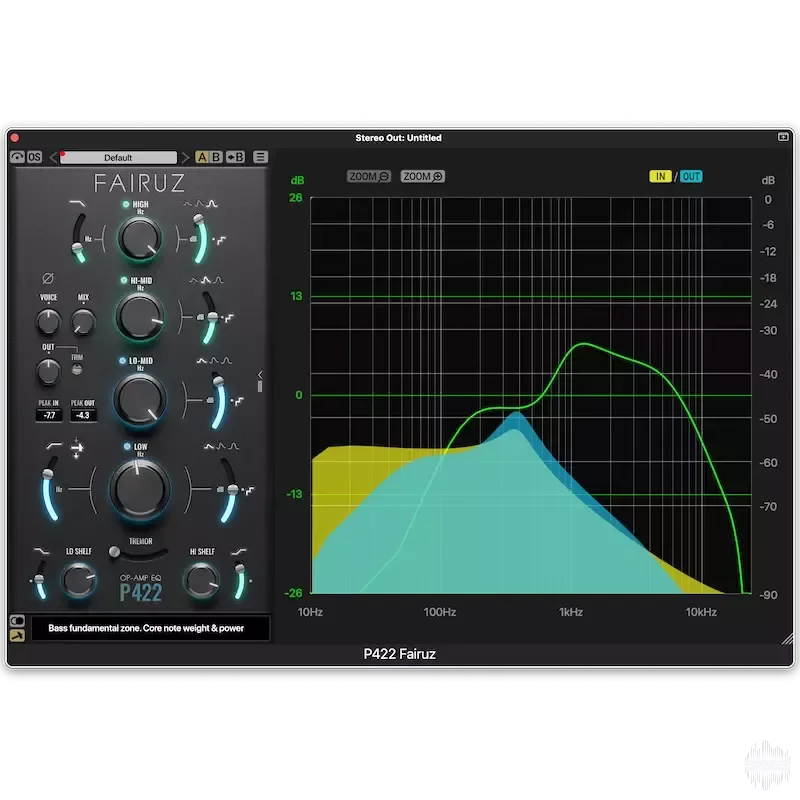Click the HIGH frequency knob
The image size is (800, 800).
139,239
